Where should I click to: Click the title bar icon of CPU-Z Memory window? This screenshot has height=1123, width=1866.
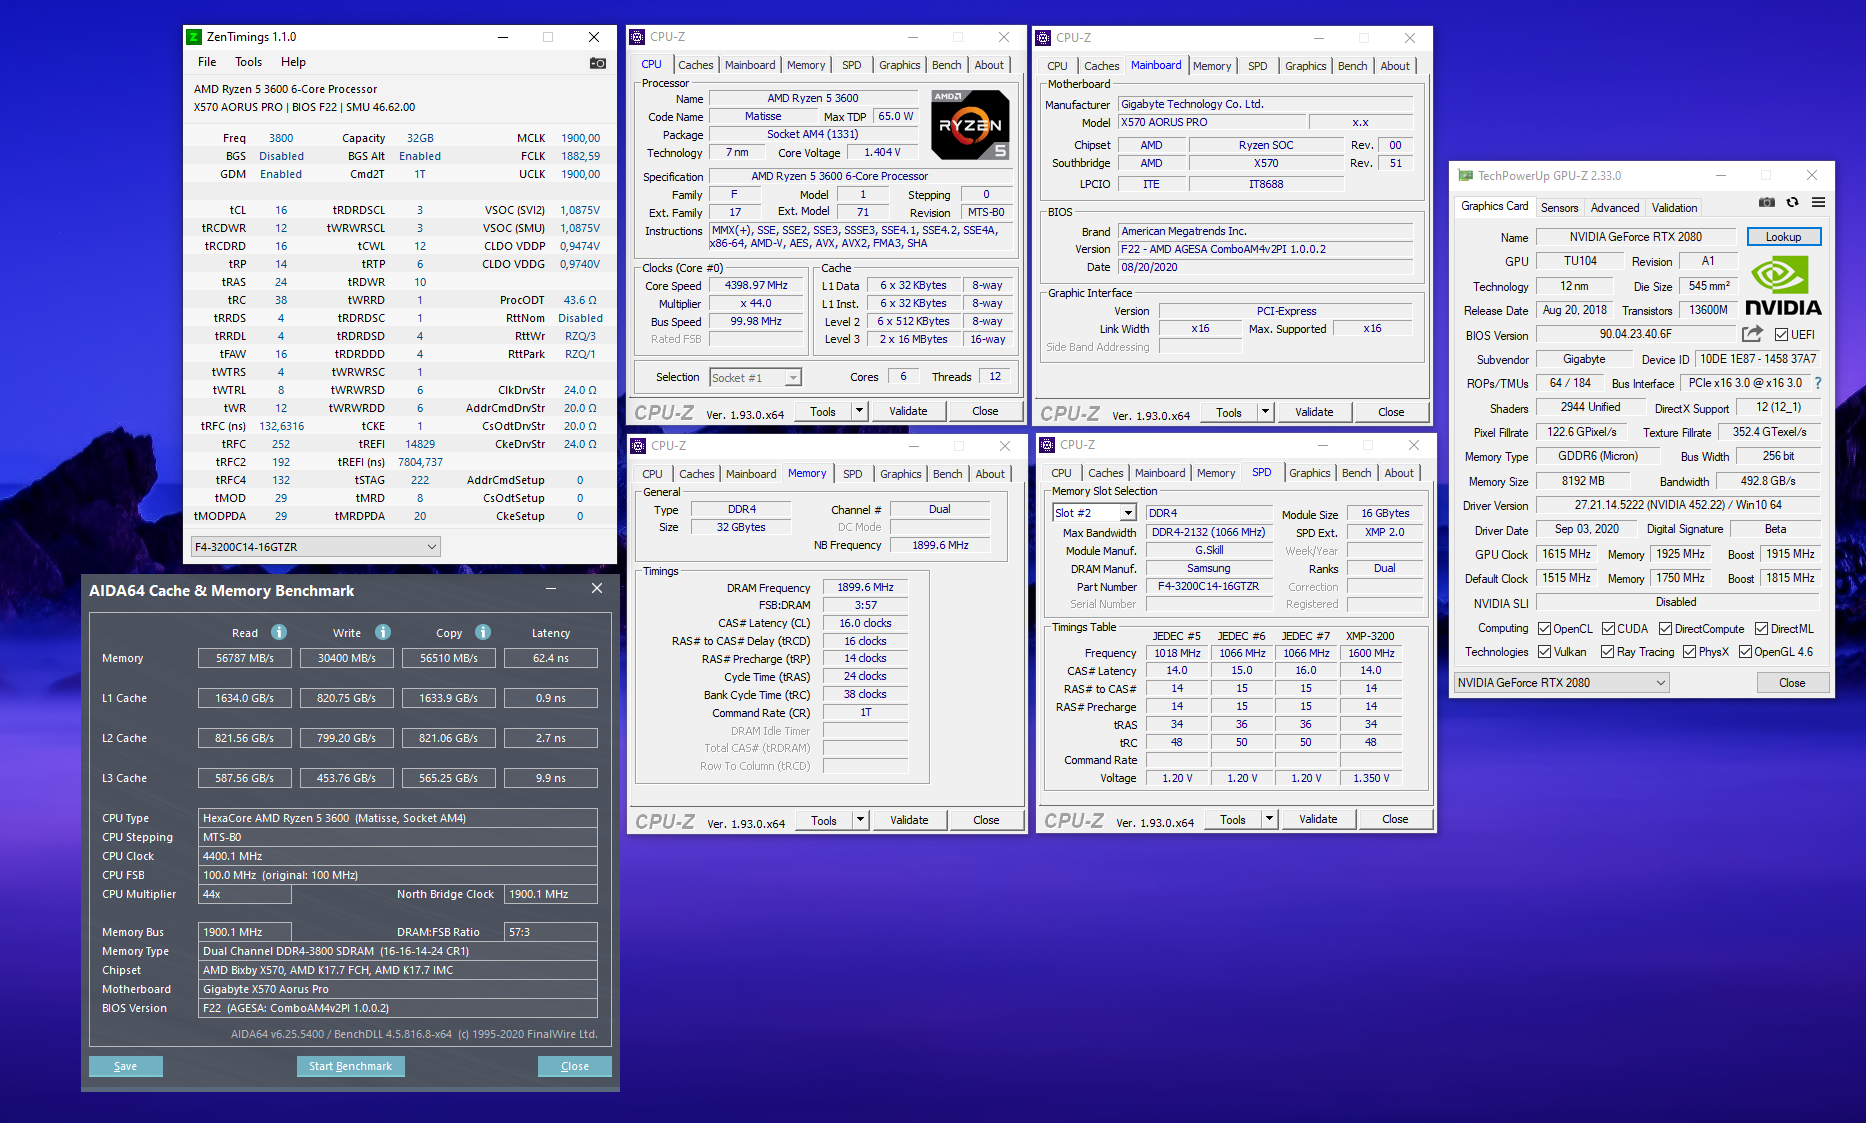638,446
